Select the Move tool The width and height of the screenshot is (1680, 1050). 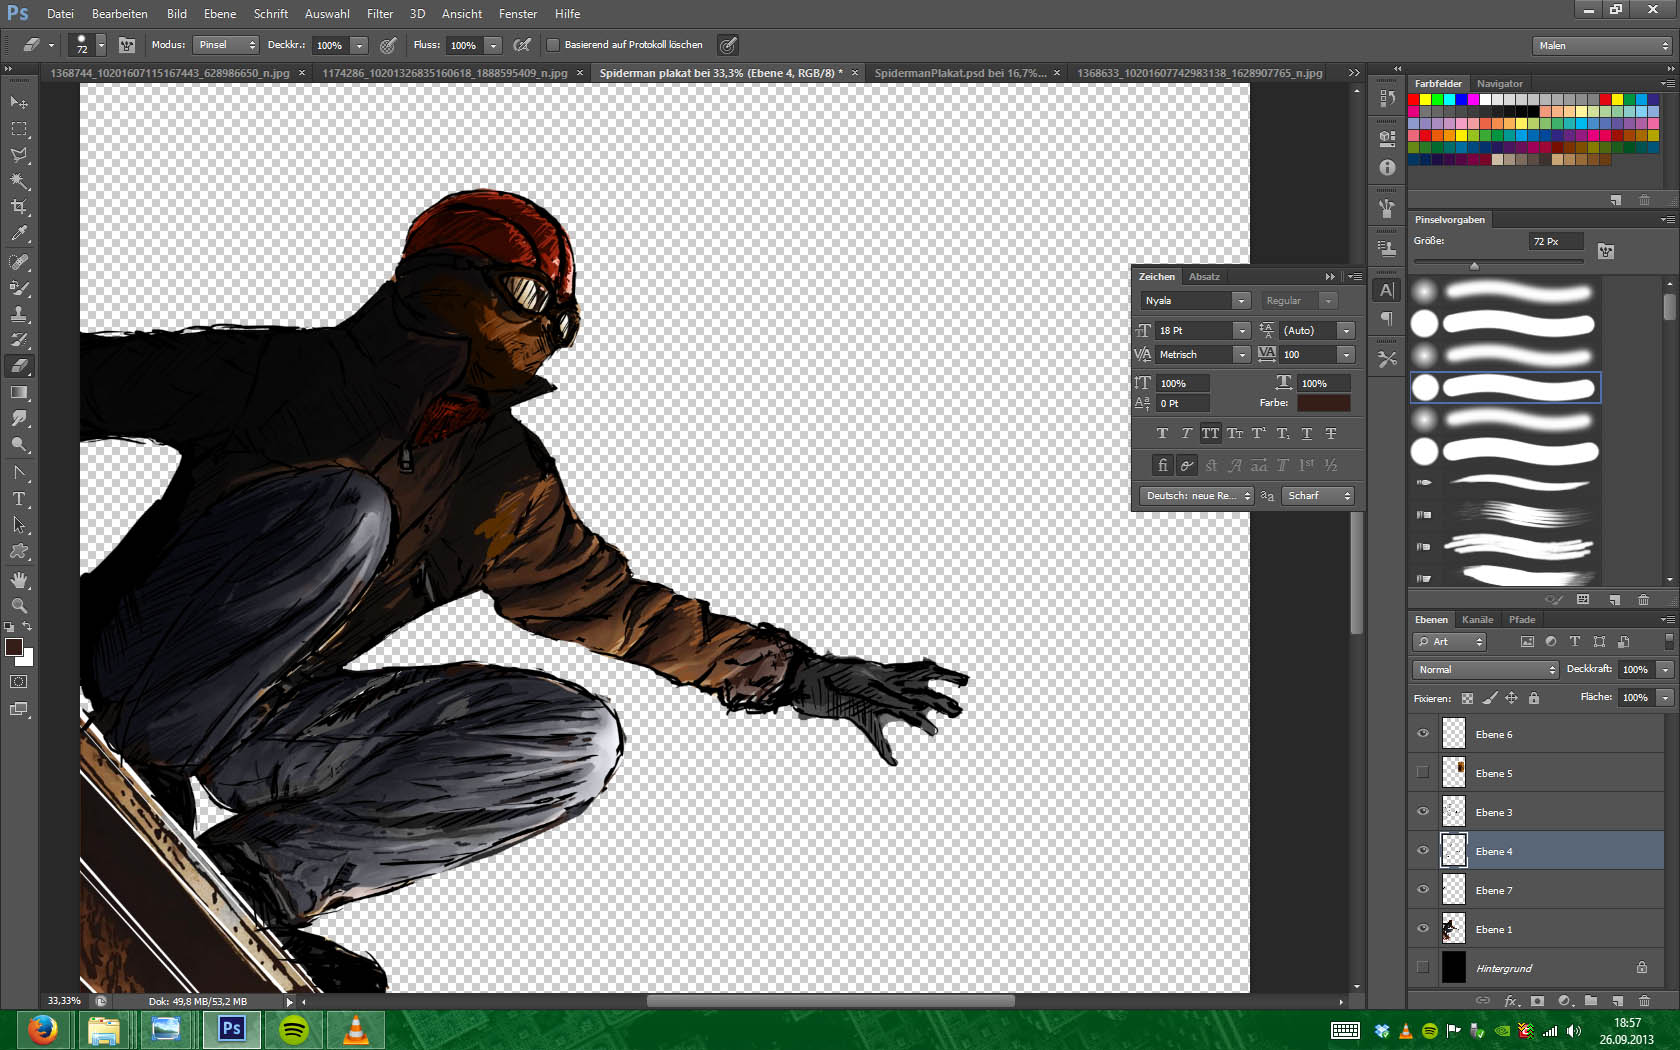(x=19, y=103)
